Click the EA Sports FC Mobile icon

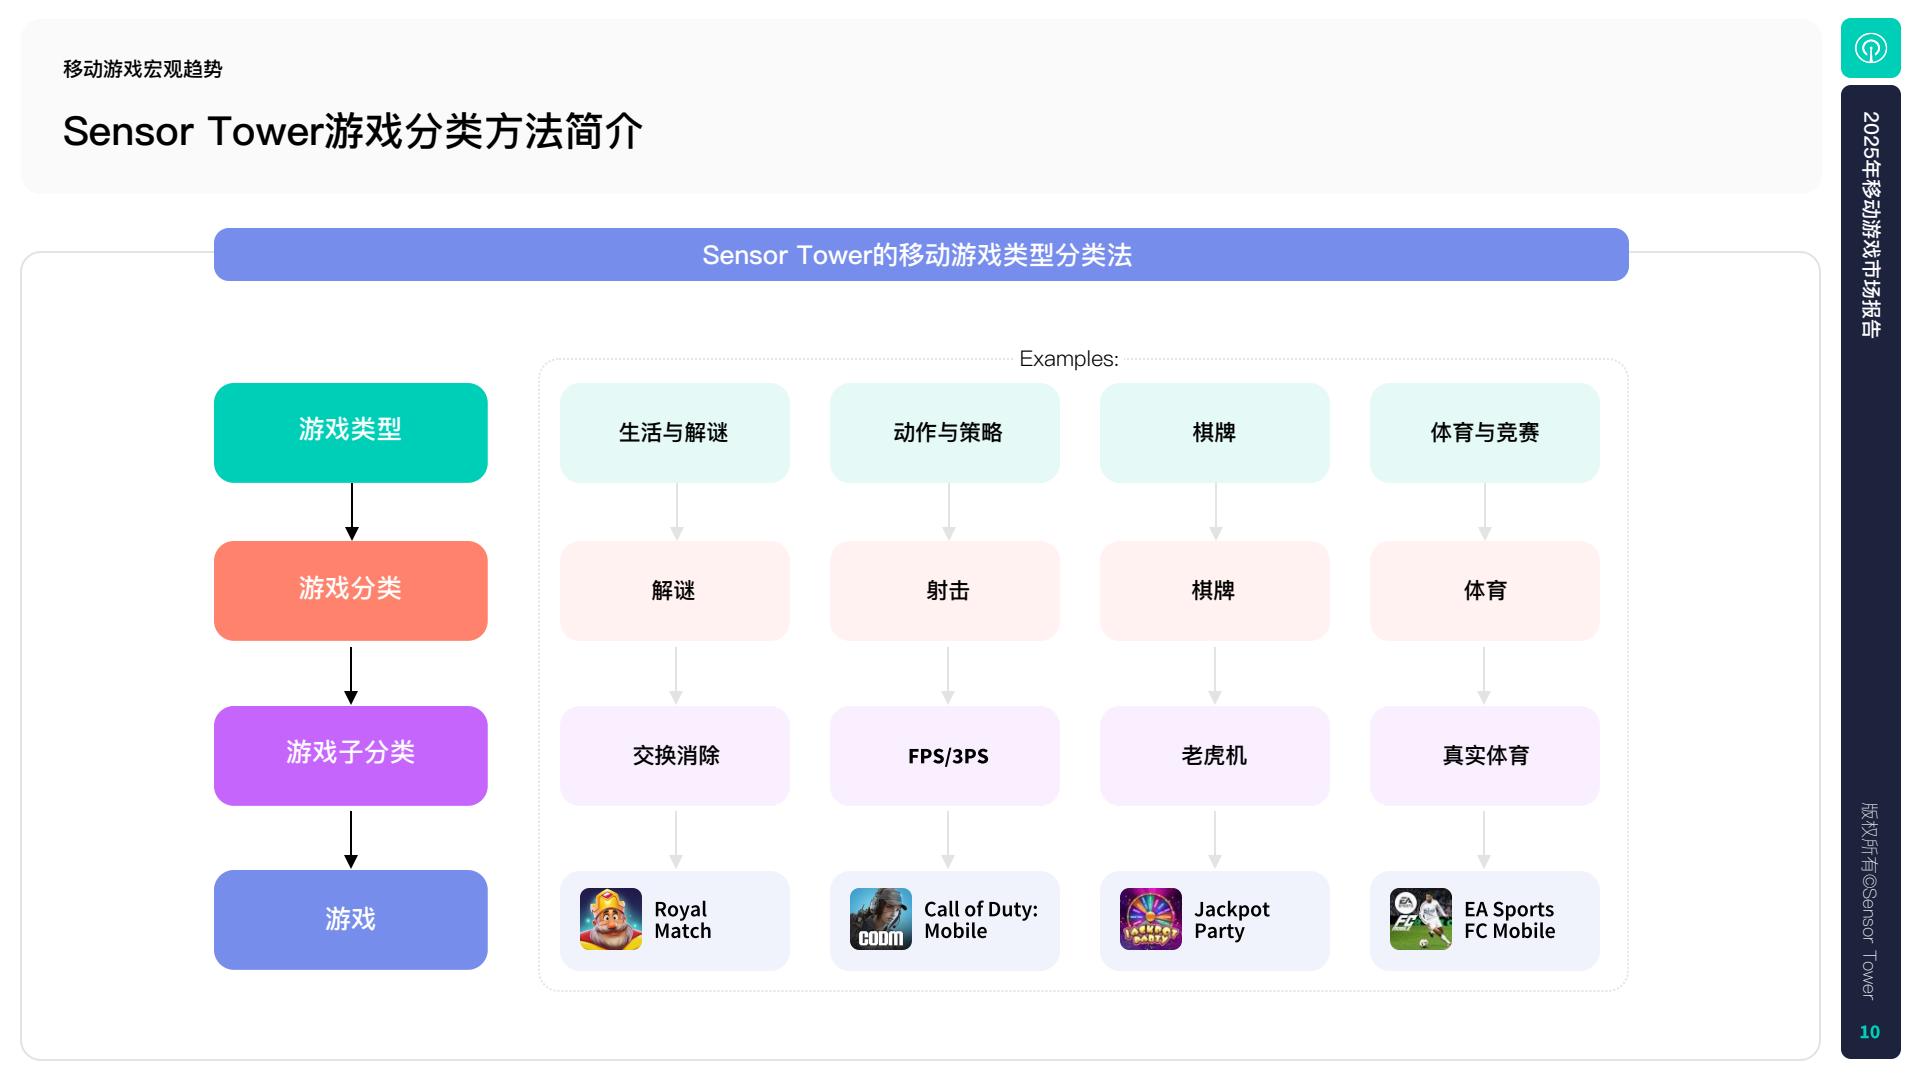click(x=1420, y=919)
